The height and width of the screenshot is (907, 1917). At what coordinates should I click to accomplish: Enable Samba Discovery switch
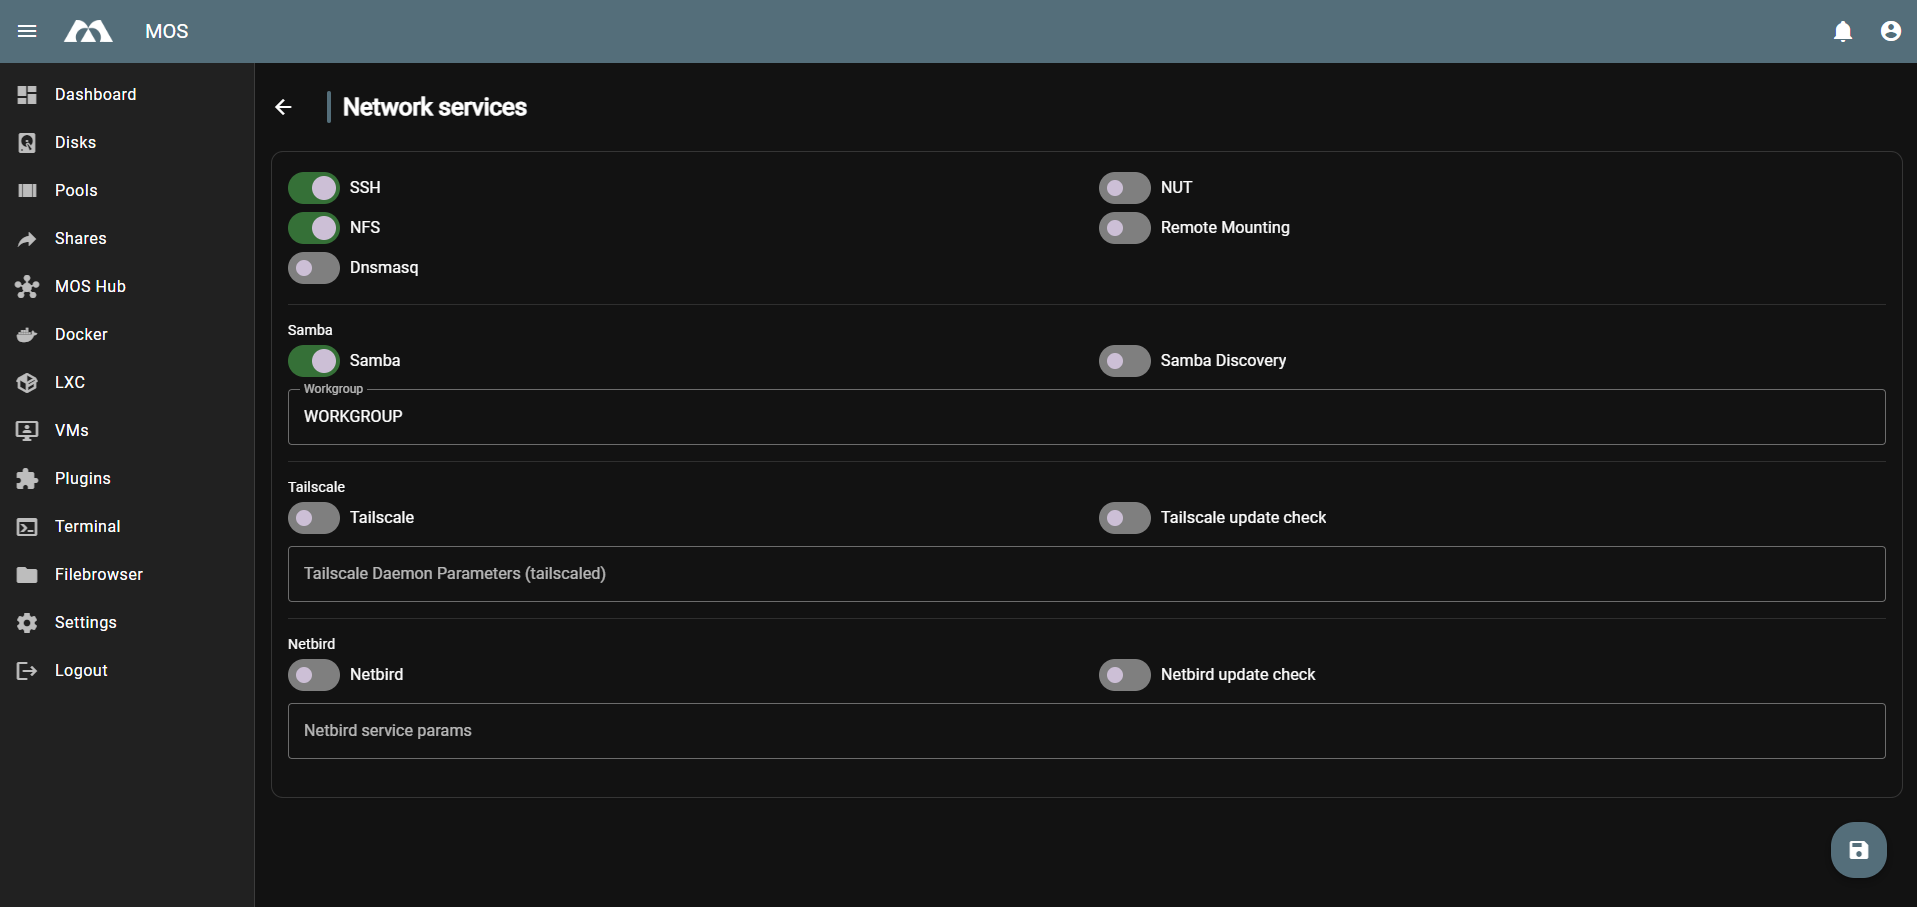[x=1124, y=361]
